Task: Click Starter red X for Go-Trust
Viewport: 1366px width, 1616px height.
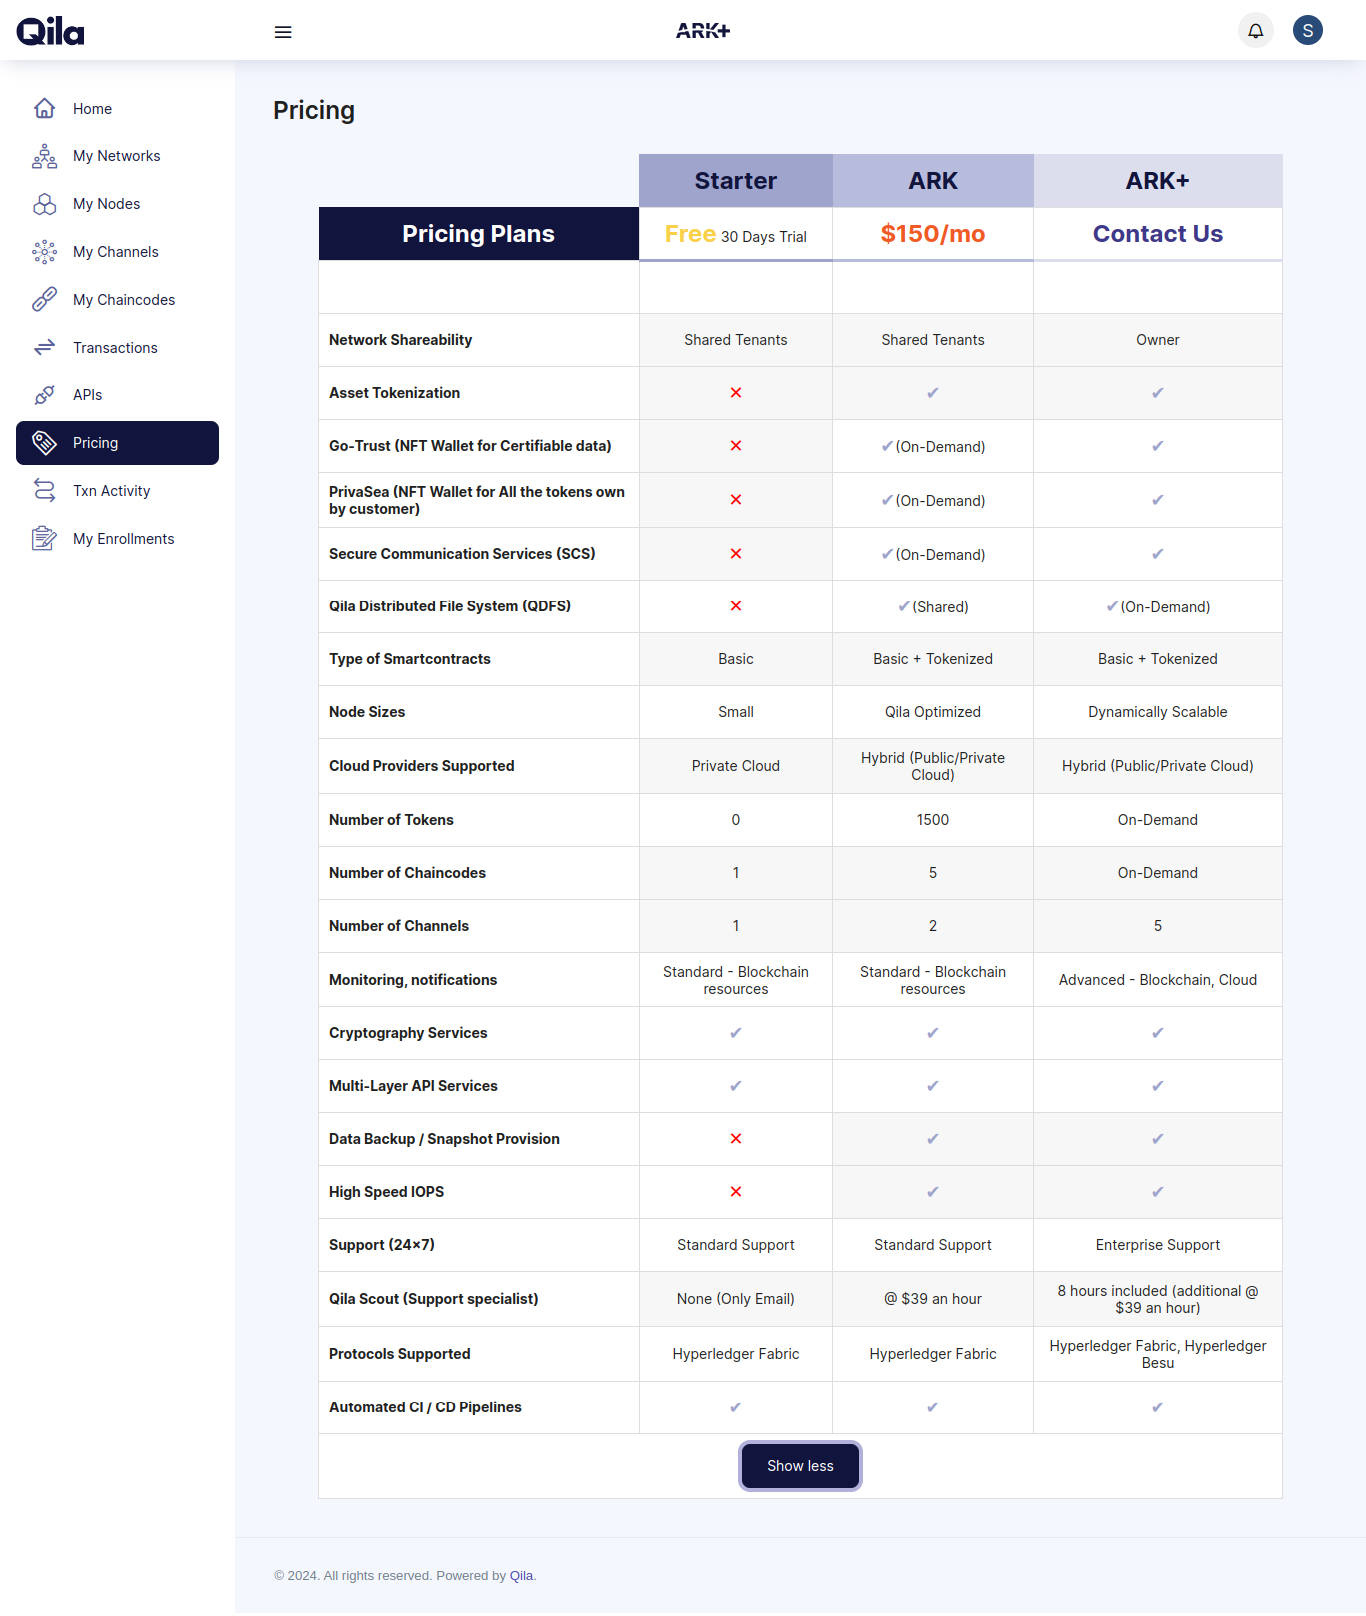Action: click(x=736, y=446)
